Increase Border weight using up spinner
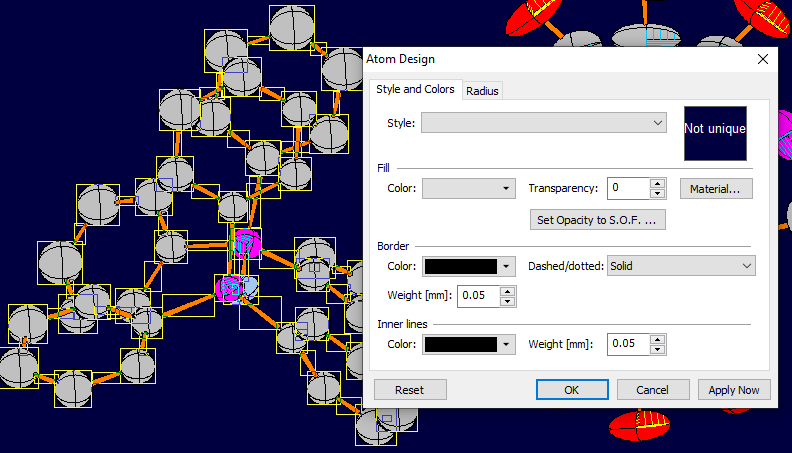 coord(507,291)
